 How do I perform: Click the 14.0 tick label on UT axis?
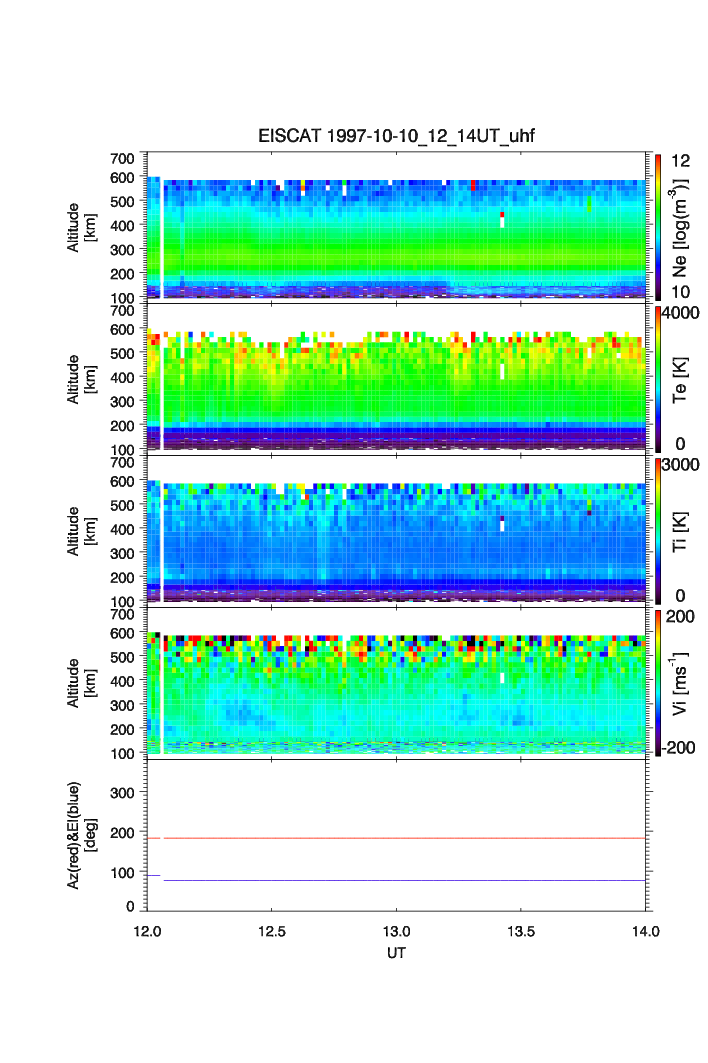coord(646,931)
